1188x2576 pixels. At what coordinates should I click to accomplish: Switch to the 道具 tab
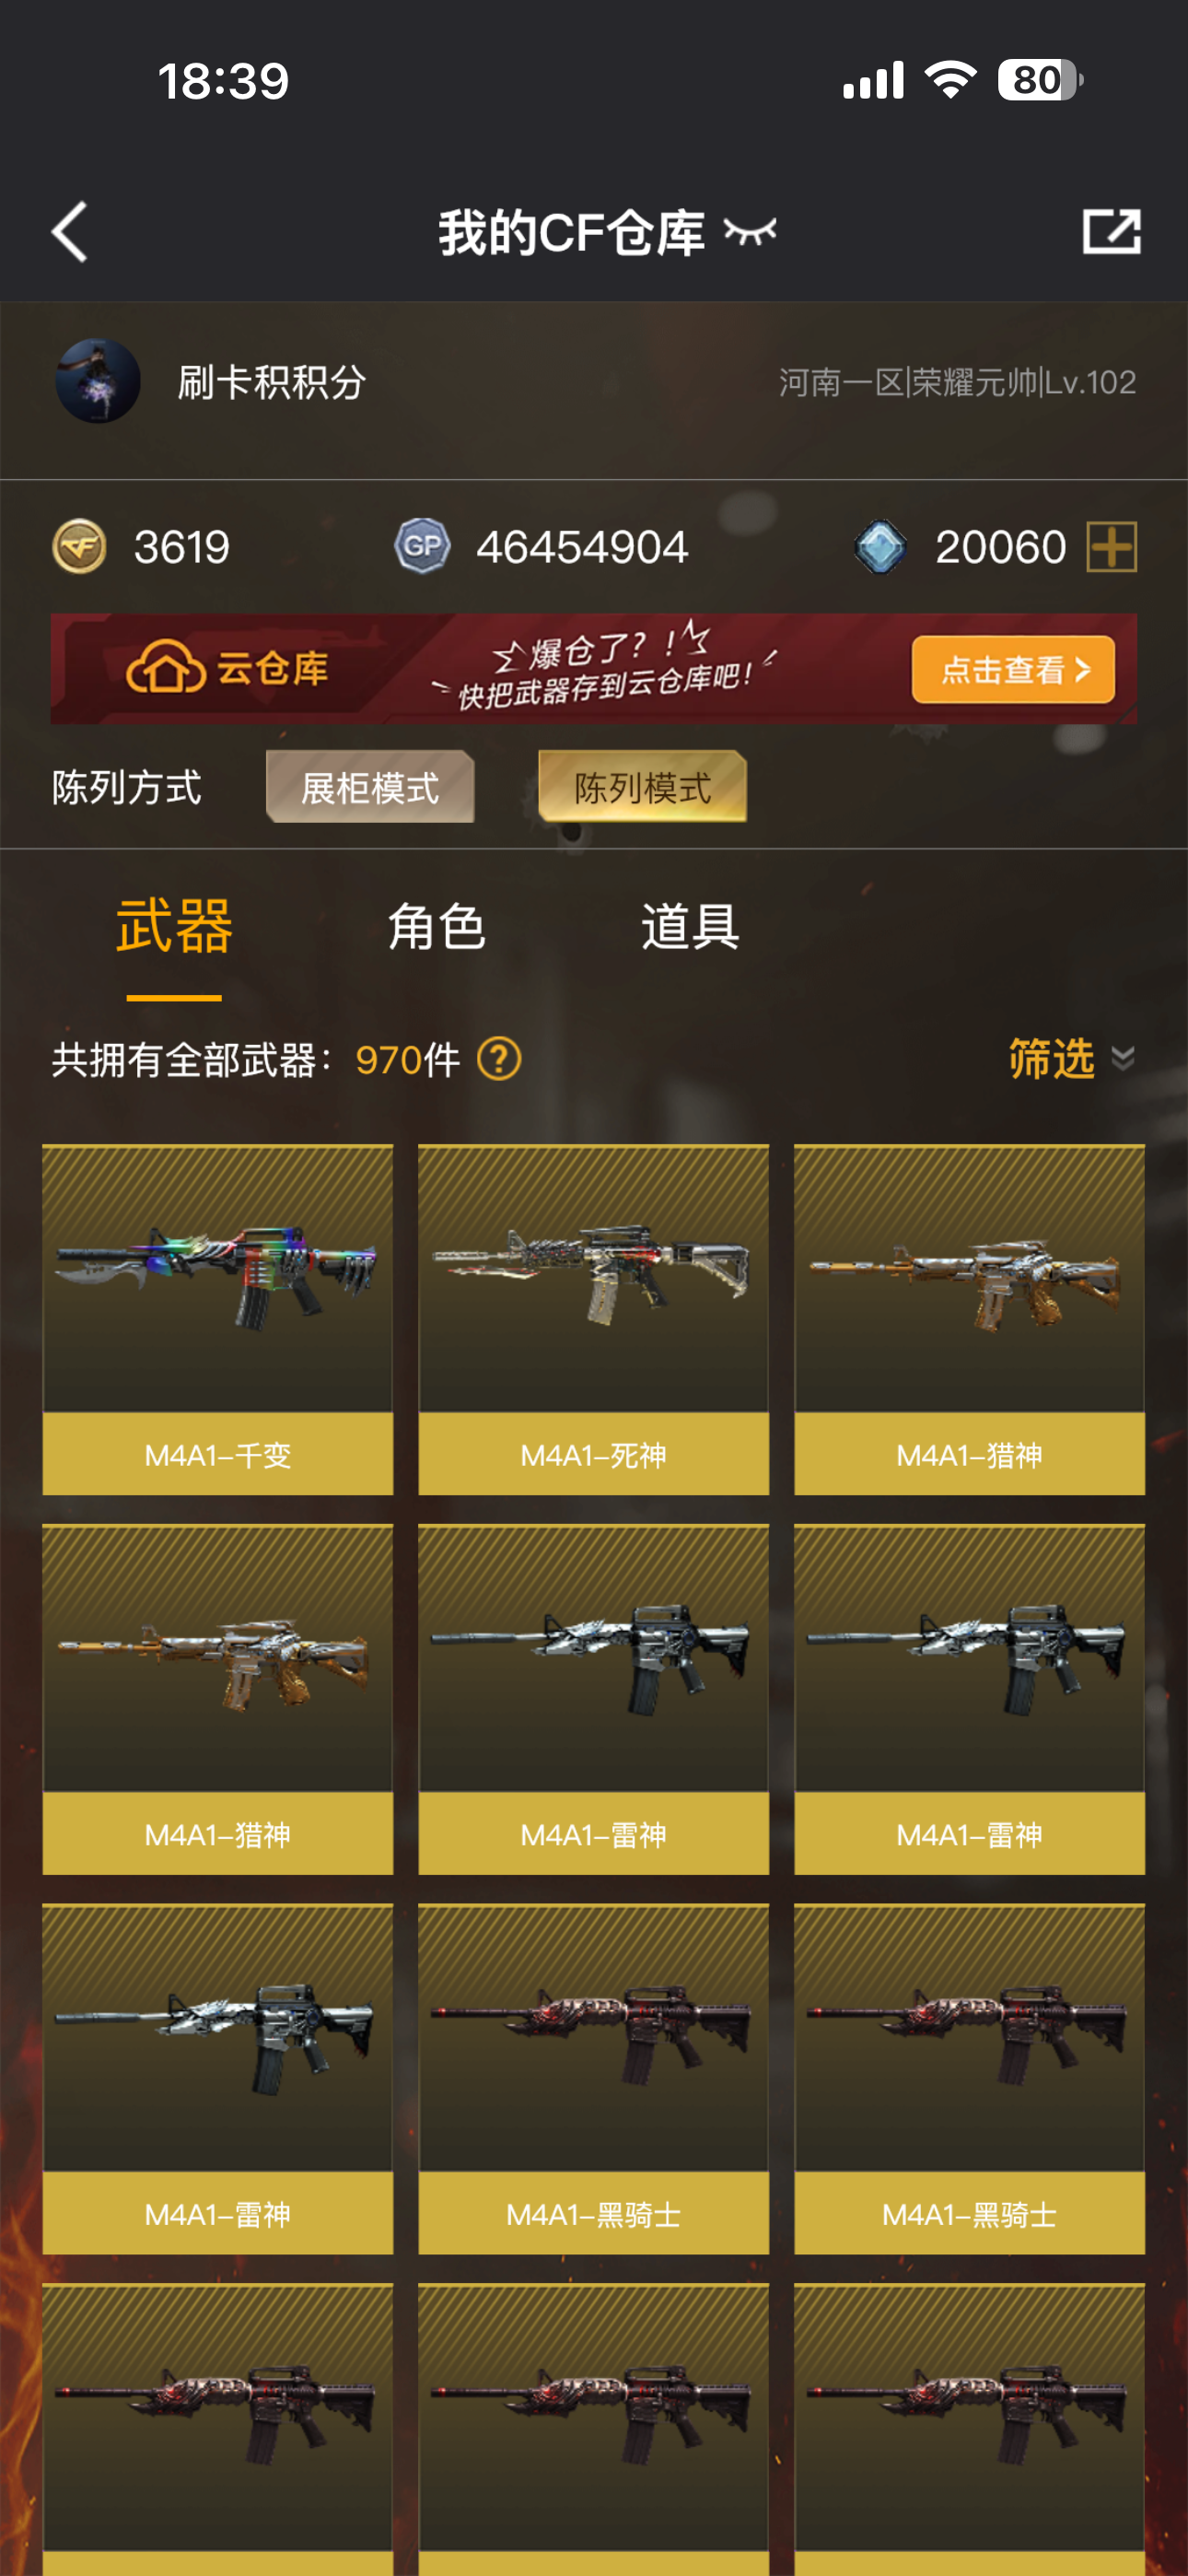690,926
